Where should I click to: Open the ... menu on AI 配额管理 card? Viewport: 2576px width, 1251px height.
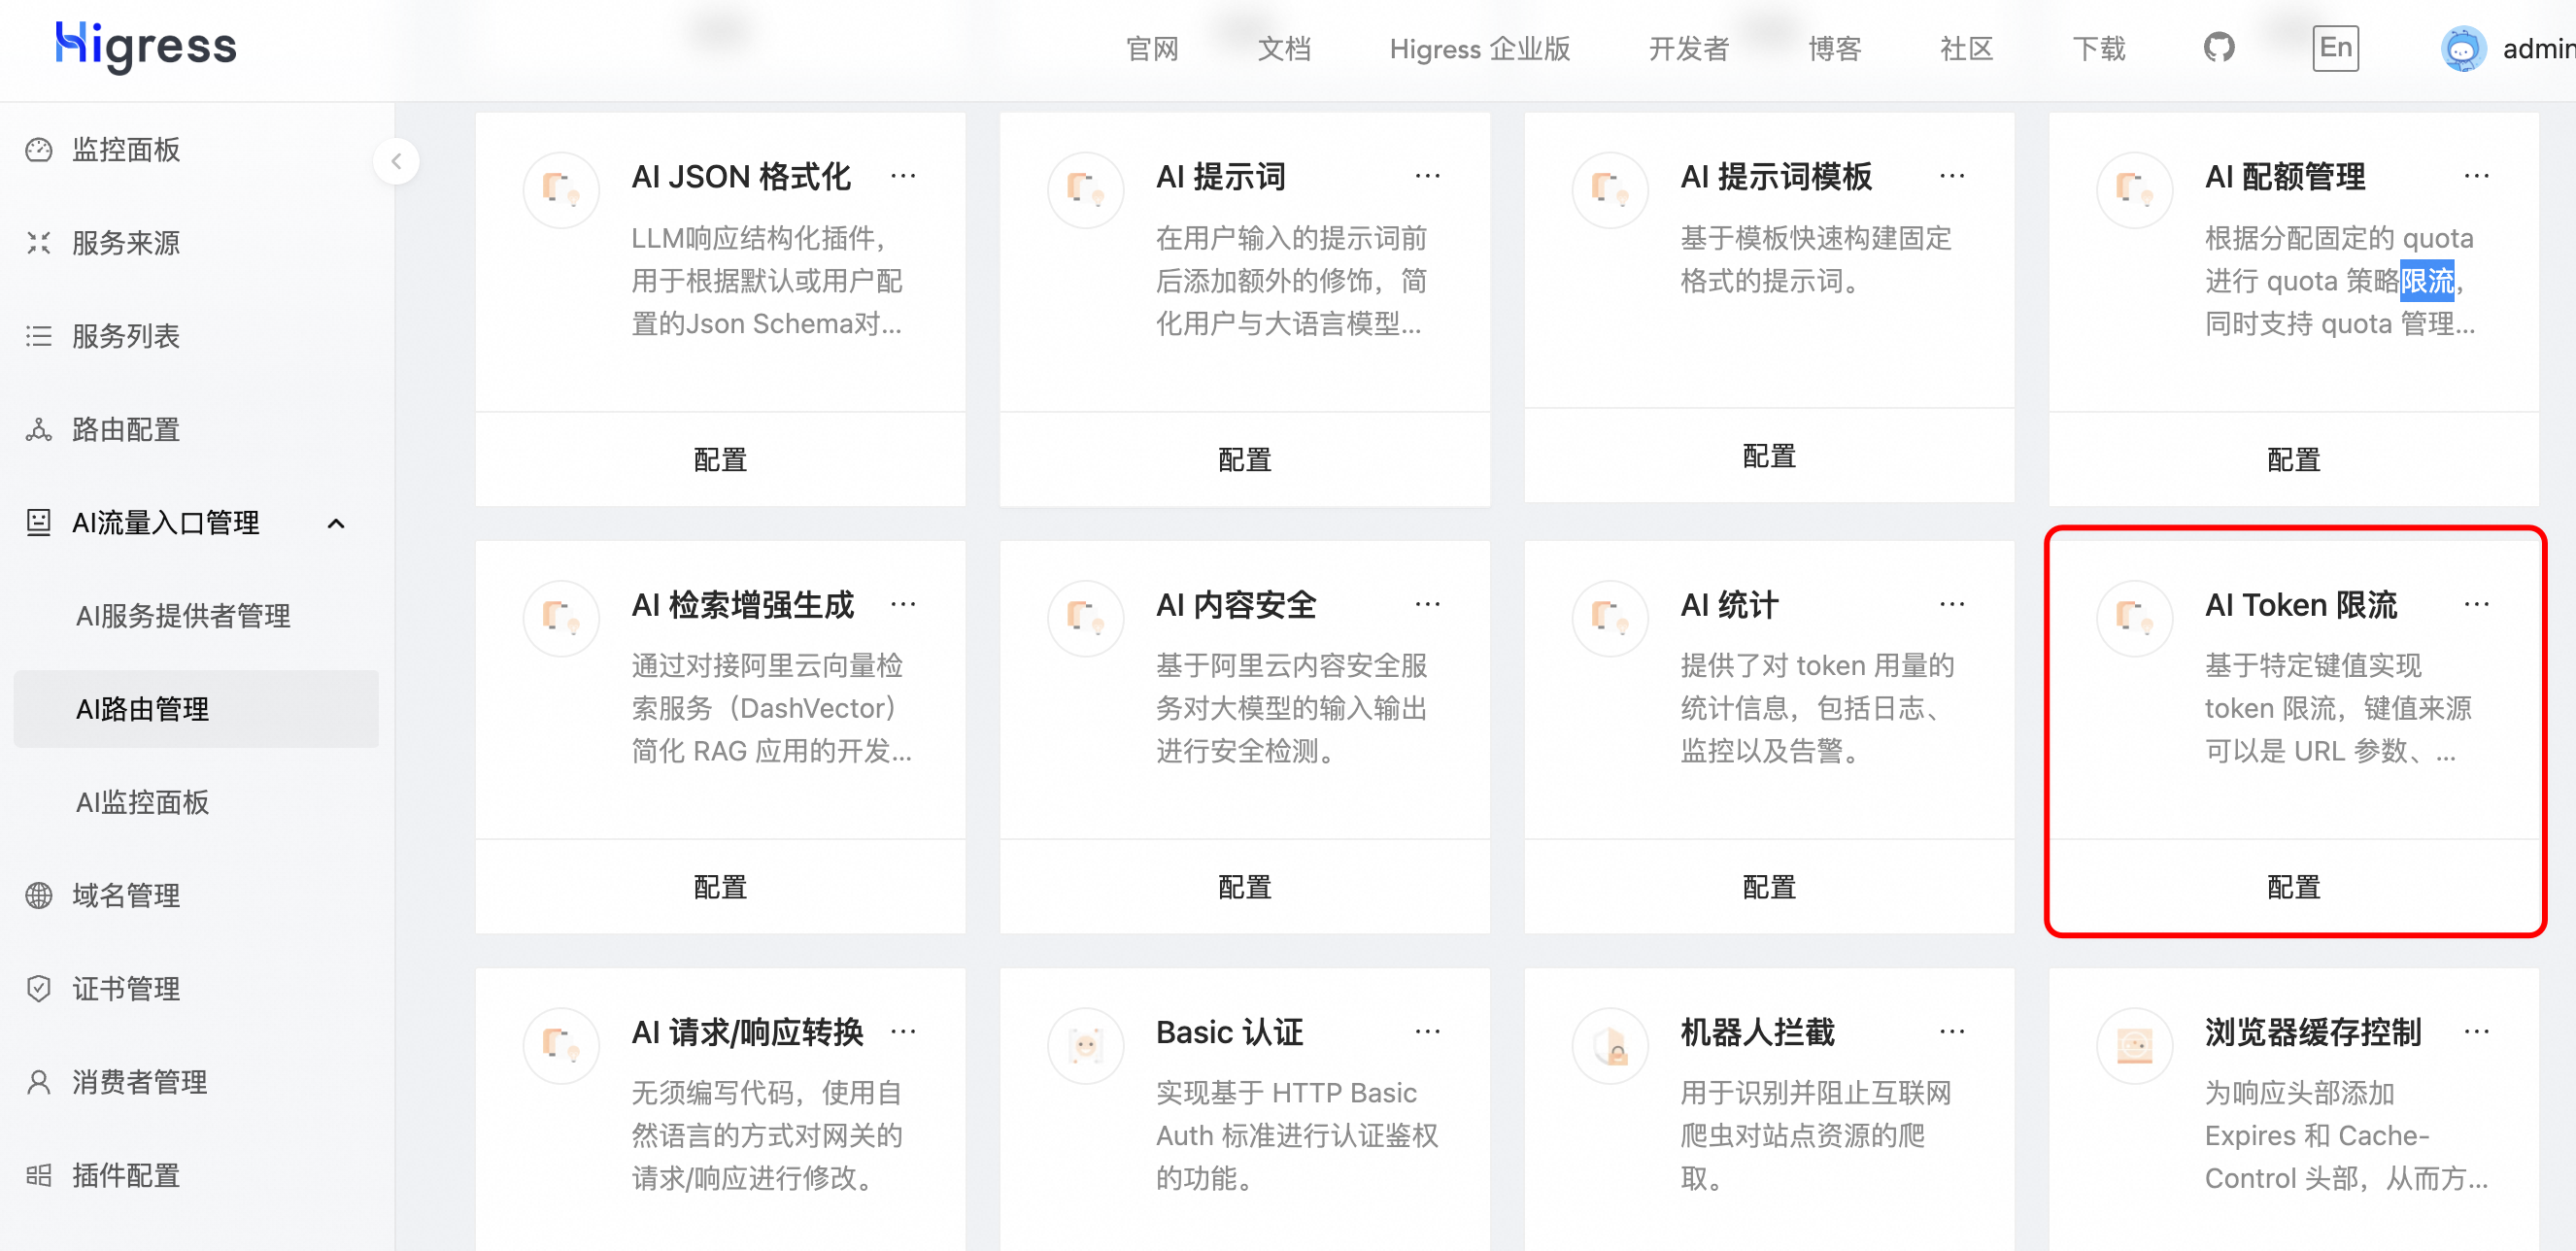[2477, 175]
